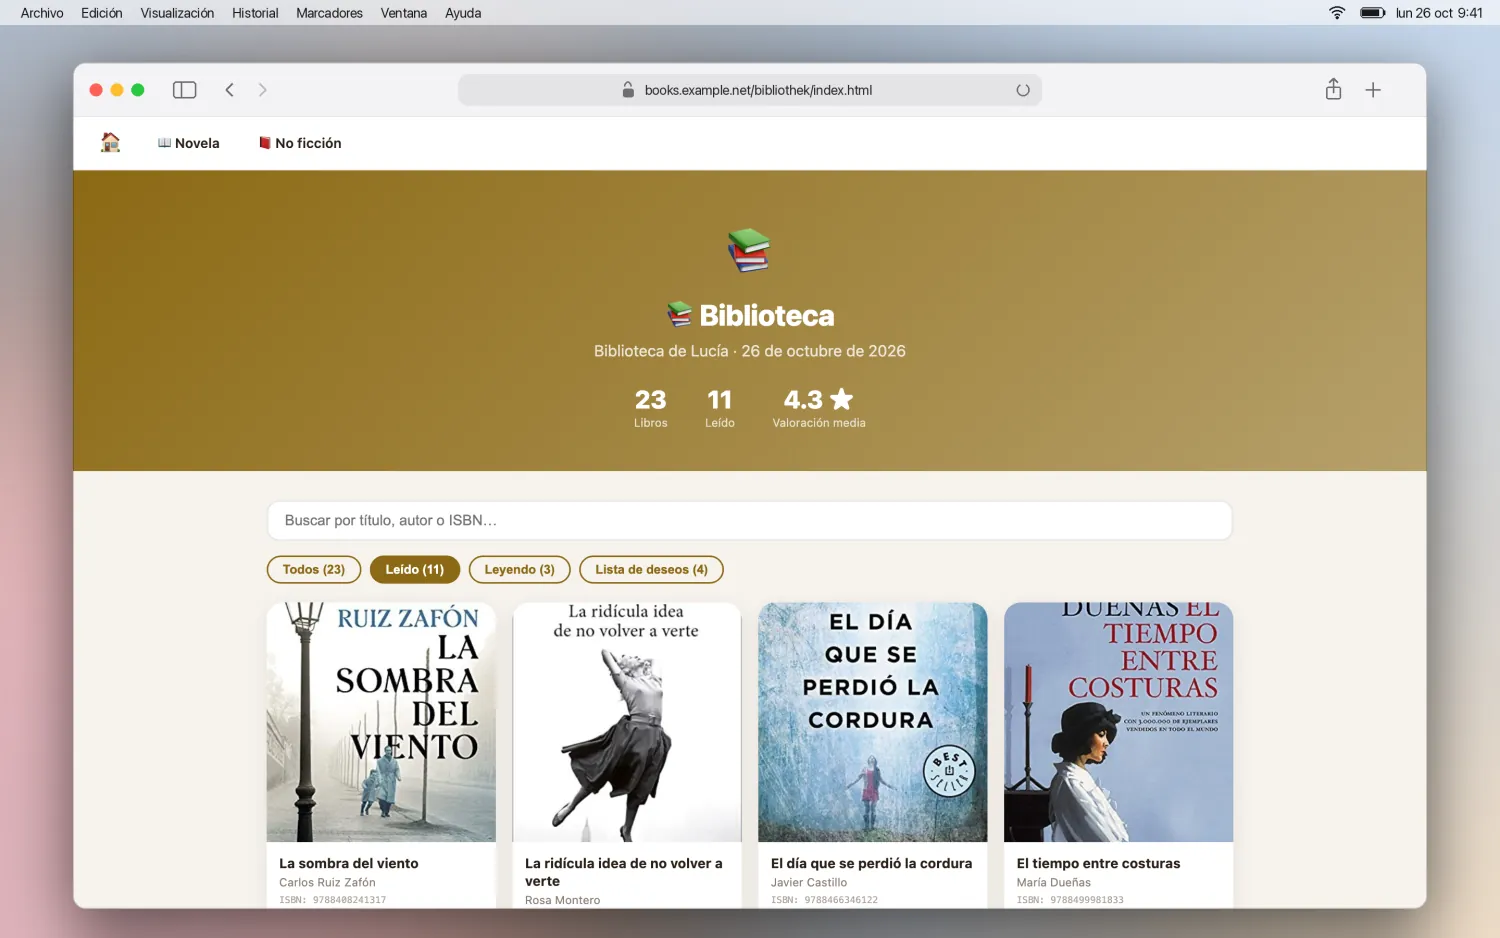The height and width of the screenshot is (938, 1500).
Task: Select the Leído (11) filter chip
Action: 415,570
